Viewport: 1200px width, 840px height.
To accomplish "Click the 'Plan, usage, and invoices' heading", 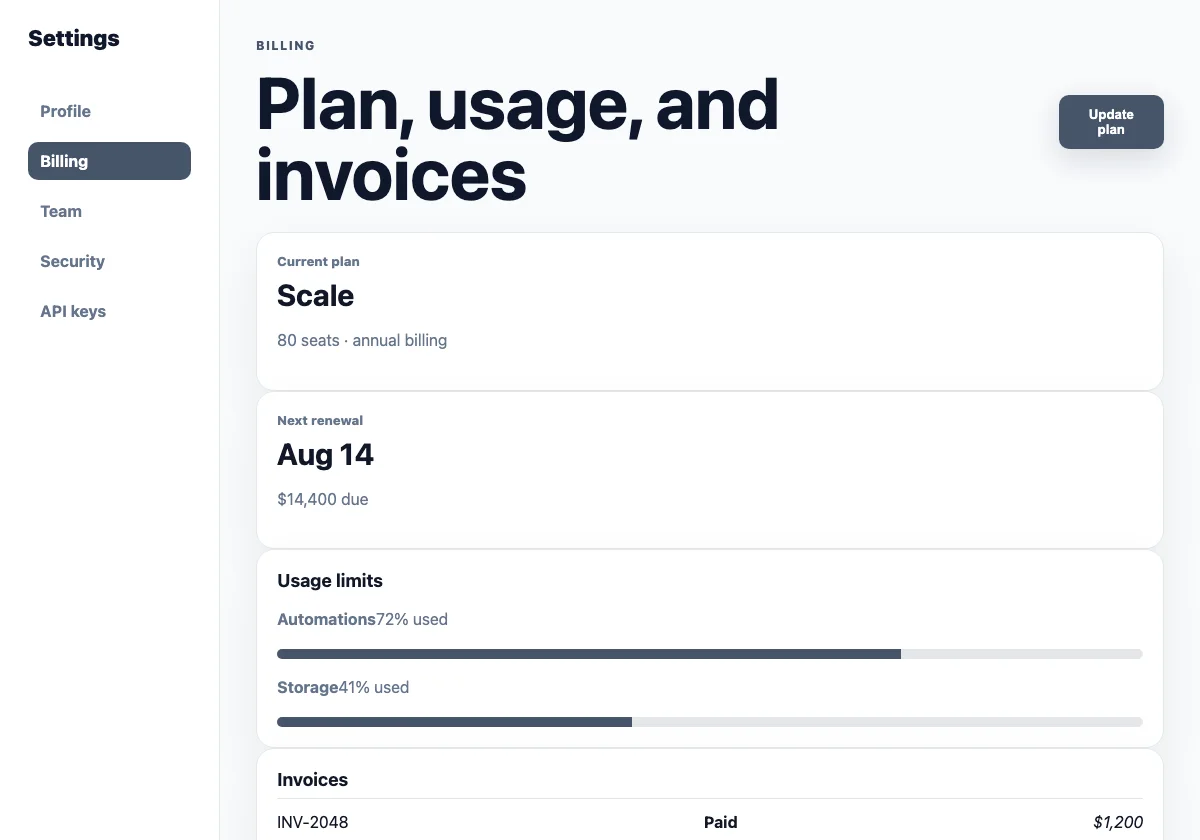I will click(518, 139).
